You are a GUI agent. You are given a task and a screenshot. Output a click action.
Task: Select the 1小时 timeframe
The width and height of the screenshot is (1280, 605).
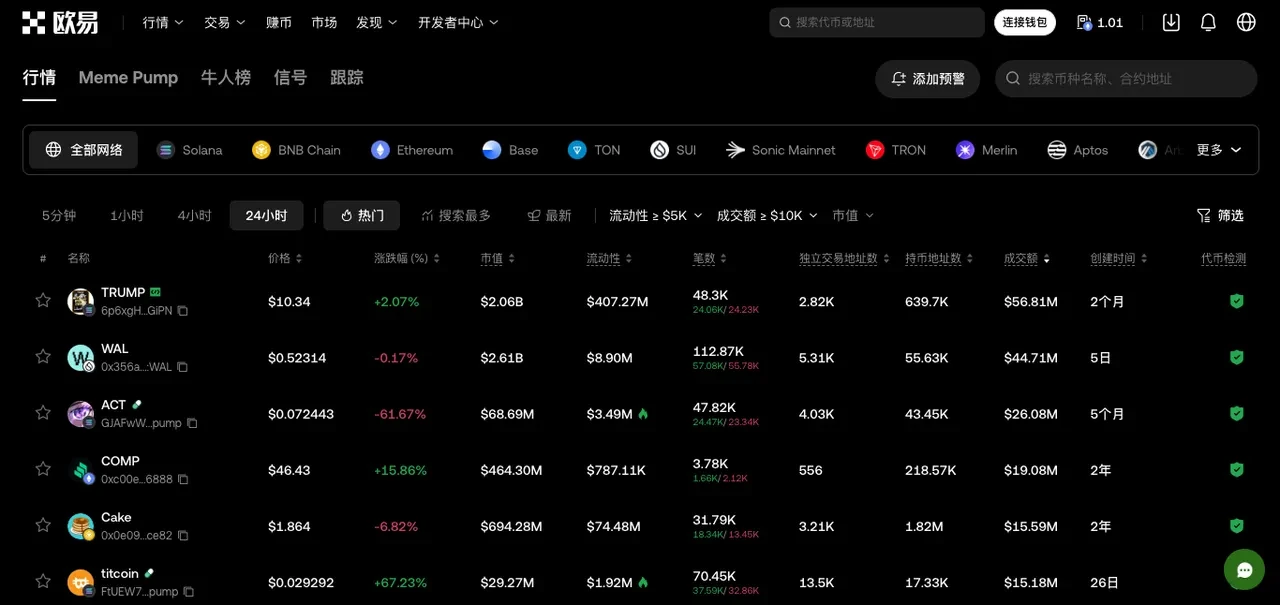tap(127, 215)
